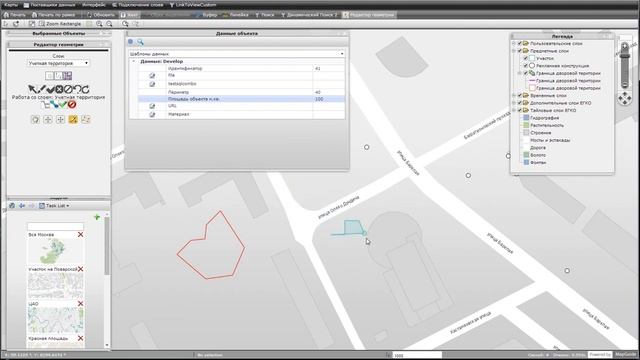The width and height of the screenshot is (640, 360).
Task: Select the arrow pointer tool in the geometry editor
Action: (32, 89)
